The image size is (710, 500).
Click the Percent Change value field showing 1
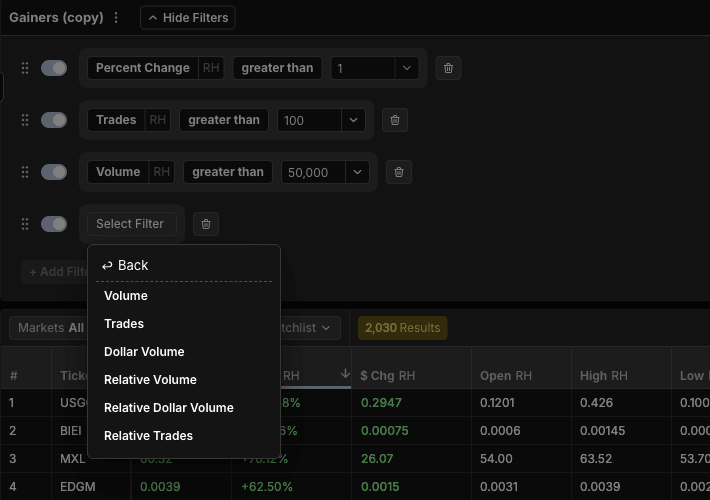tap(363, 68)
